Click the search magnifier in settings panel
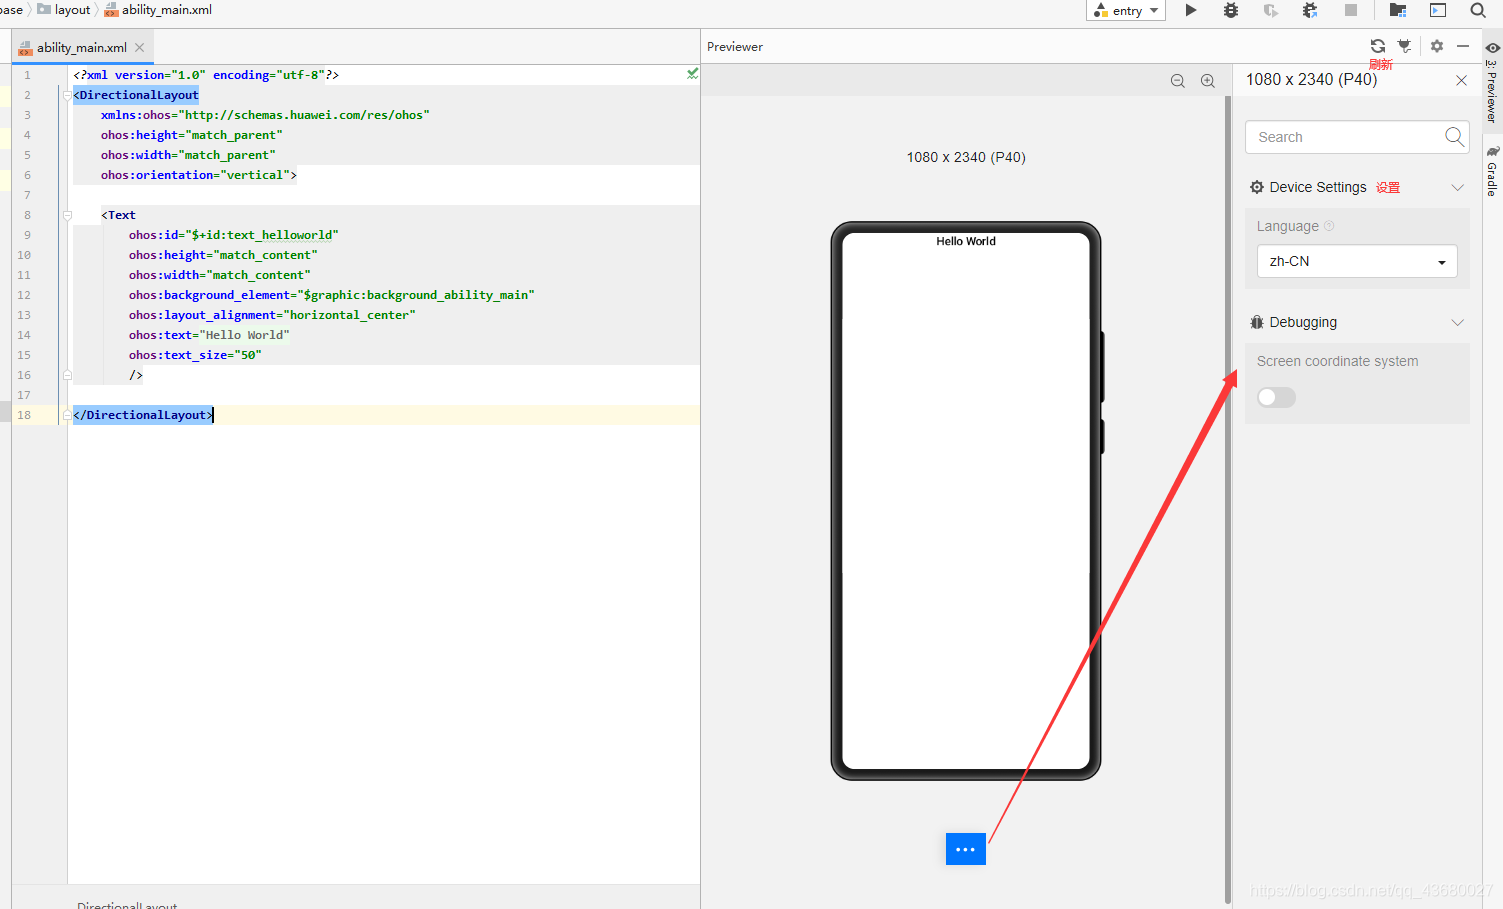This screenshot has height=909, width=1503. pyautogui.click(x=1455, y=137)
